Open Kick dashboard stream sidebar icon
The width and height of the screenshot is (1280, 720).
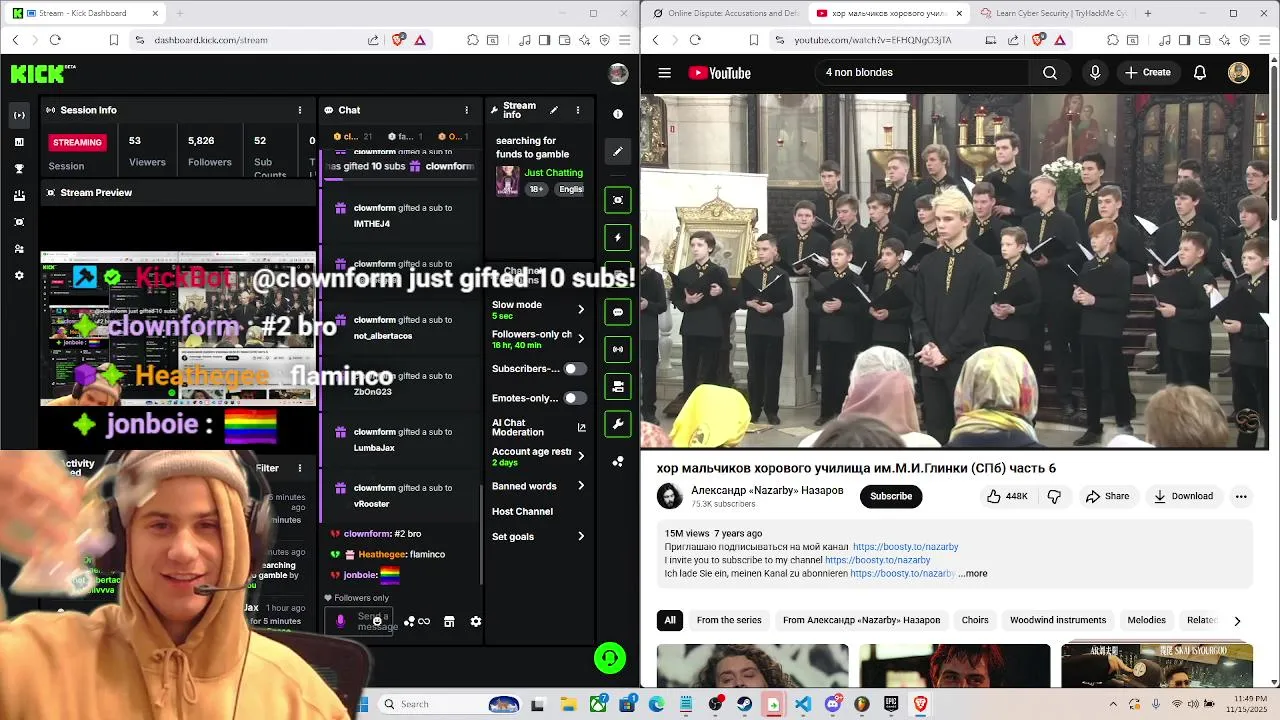19,115
